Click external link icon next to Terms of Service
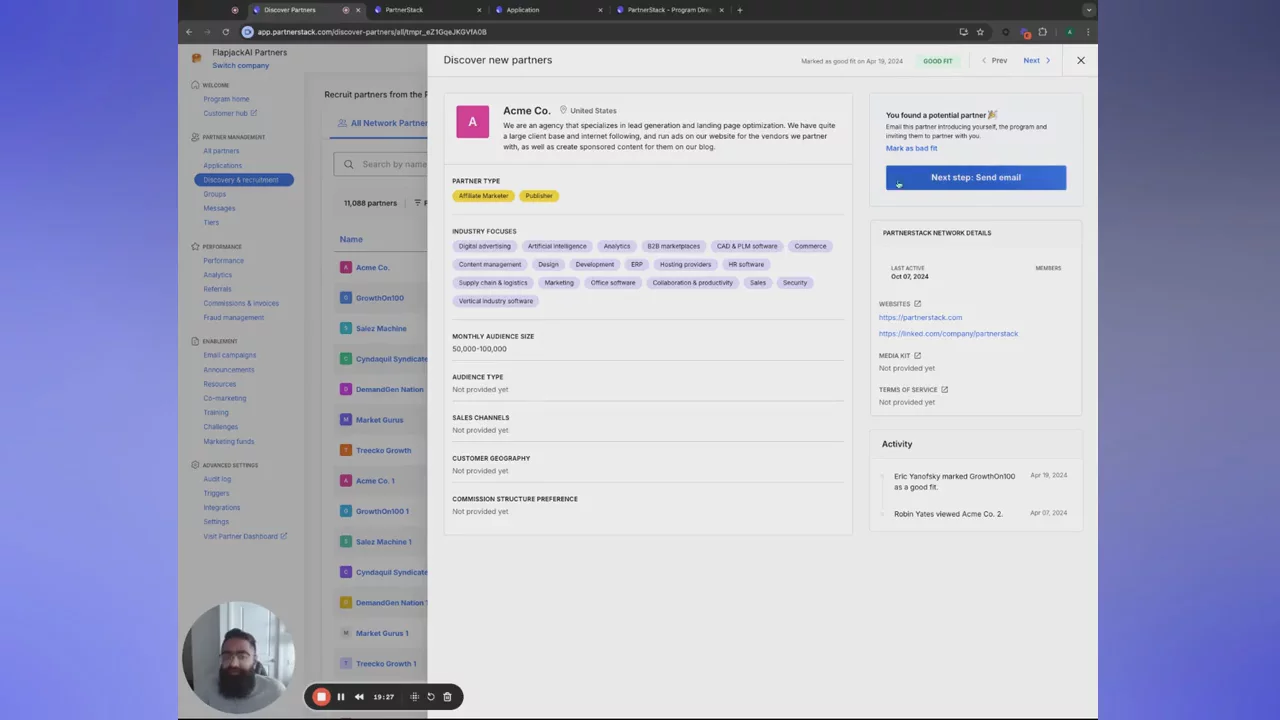The width and height of the screenshot is (1280, 720). [944, 390]
